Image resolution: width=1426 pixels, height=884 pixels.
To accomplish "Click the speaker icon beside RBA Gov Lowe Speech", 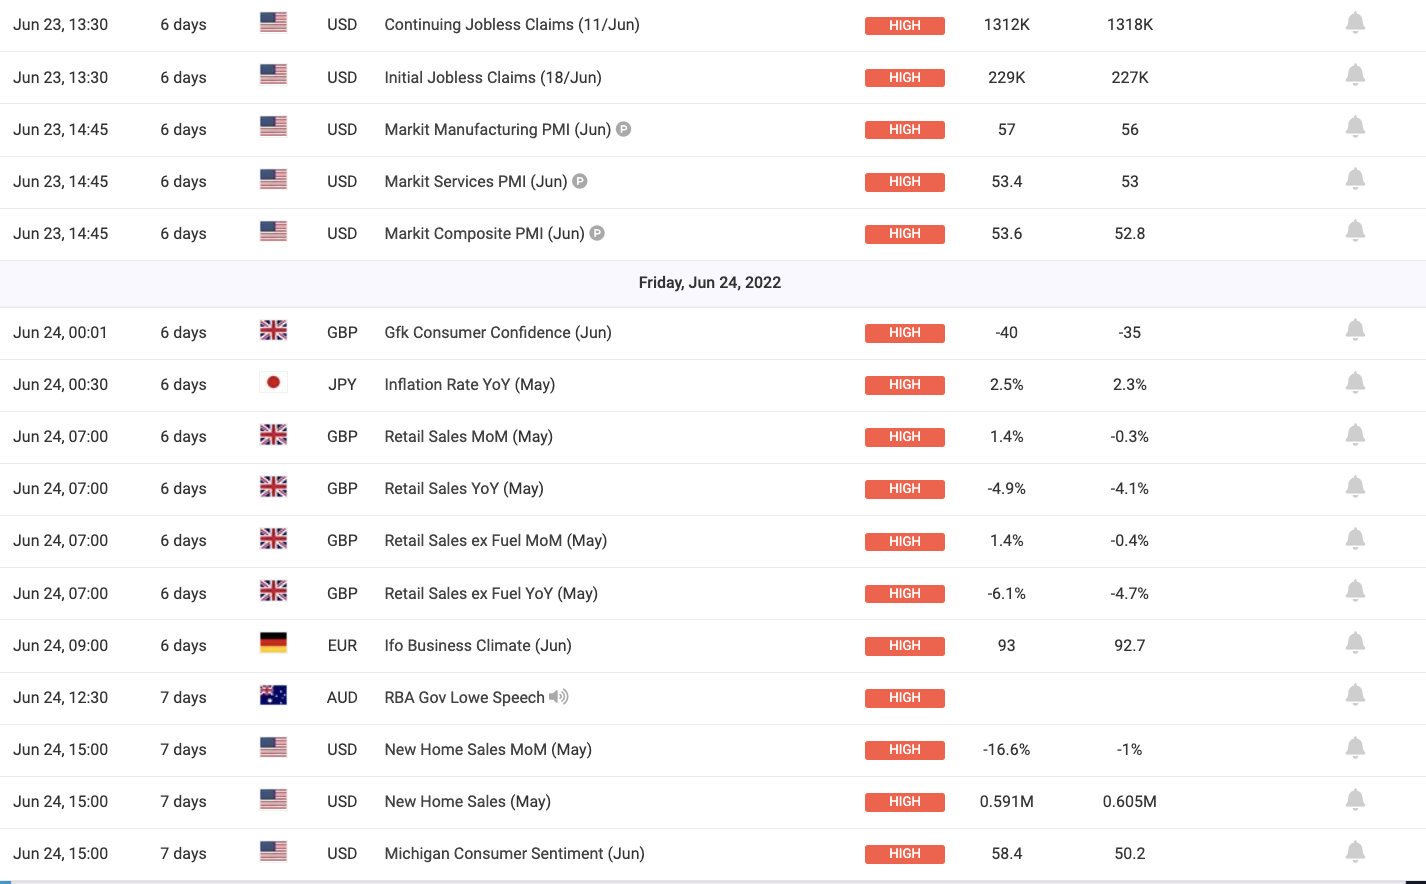I will tap(559, 697).
